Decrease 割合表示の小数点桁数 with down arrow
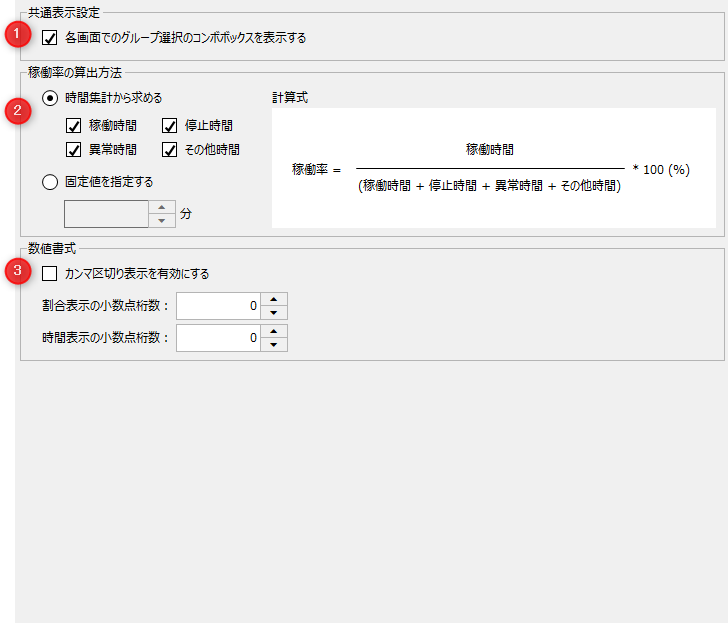 tap(274, 313)
